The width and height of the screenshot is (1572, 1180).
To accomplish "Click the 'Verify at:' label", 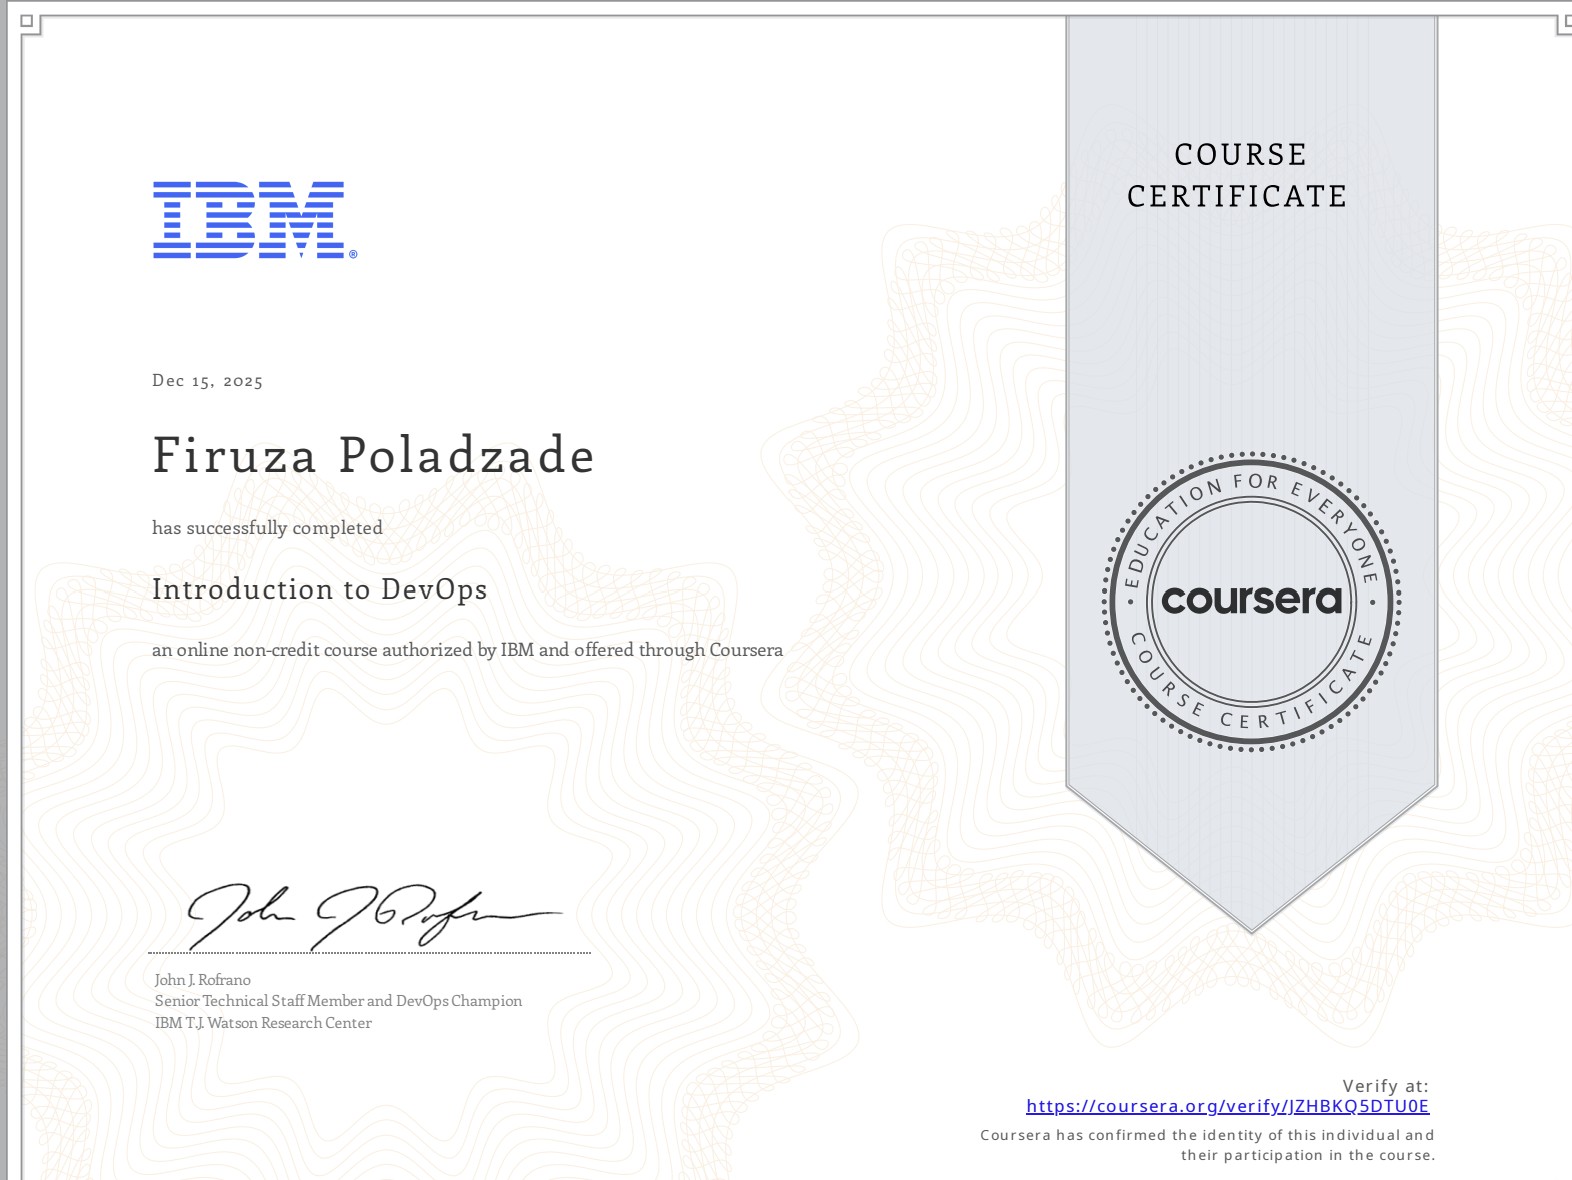I will coord(1385,1086).
